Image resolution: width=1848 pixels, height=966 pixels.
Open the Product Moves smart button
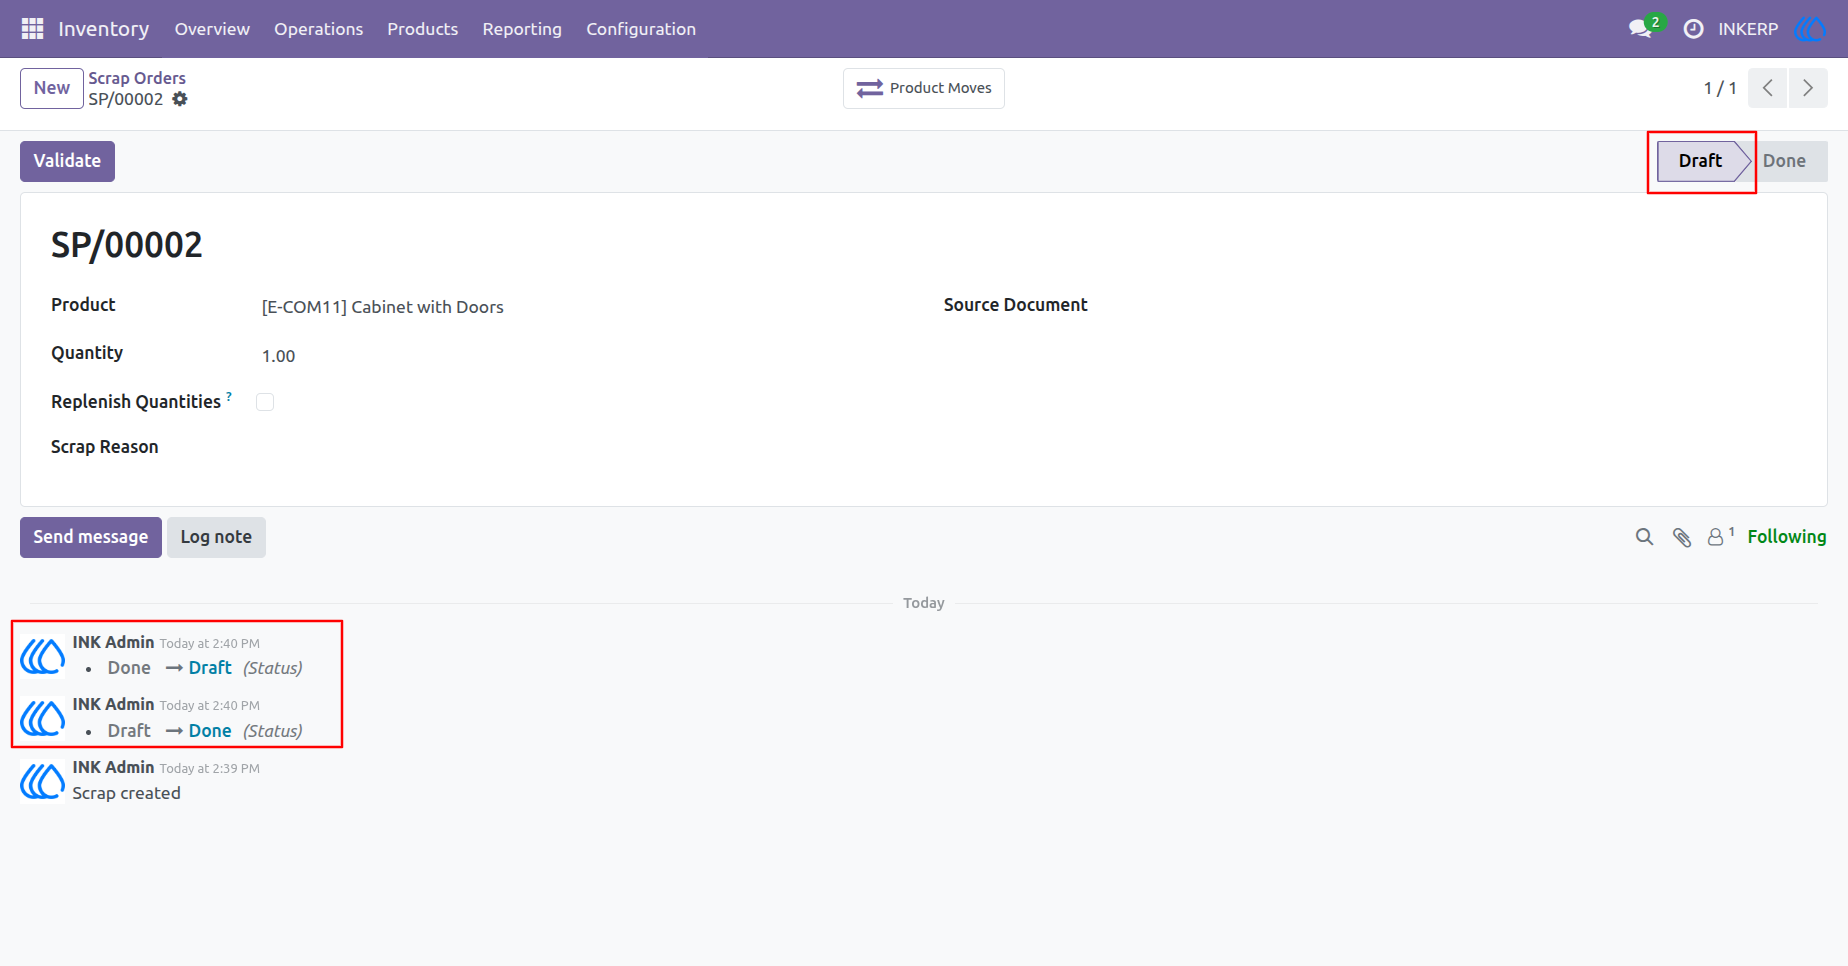click(x=924, y=88)
